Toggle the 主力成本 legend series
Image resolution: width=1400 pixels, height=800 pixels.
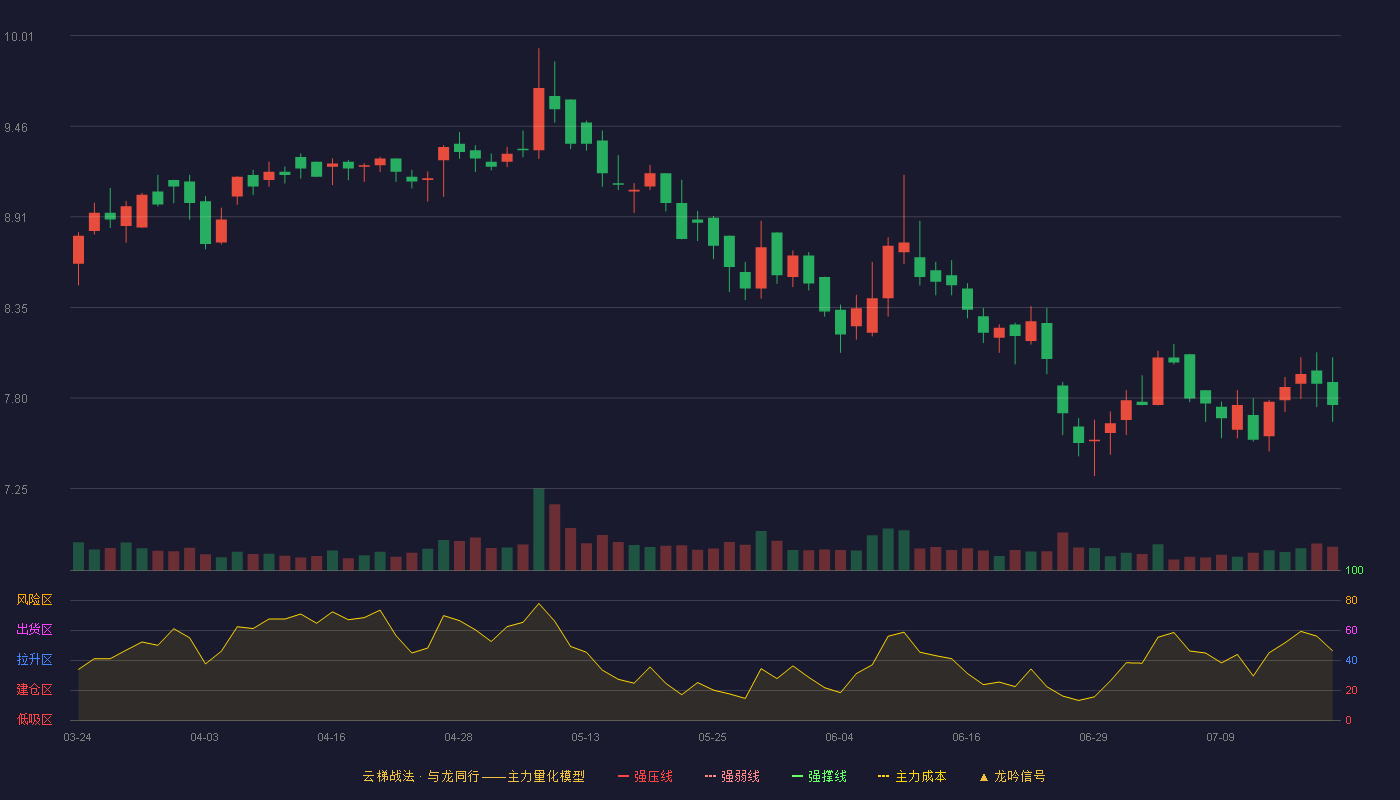click(x=912, y=776)
